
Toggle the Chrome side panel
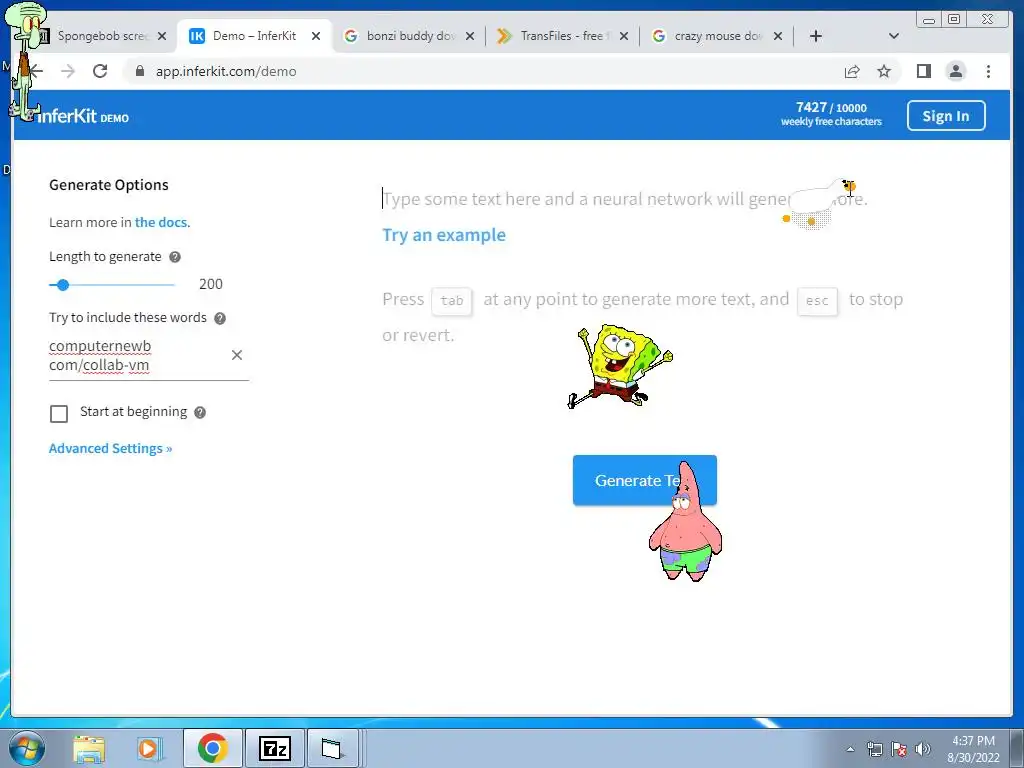(x=923, y=71)
